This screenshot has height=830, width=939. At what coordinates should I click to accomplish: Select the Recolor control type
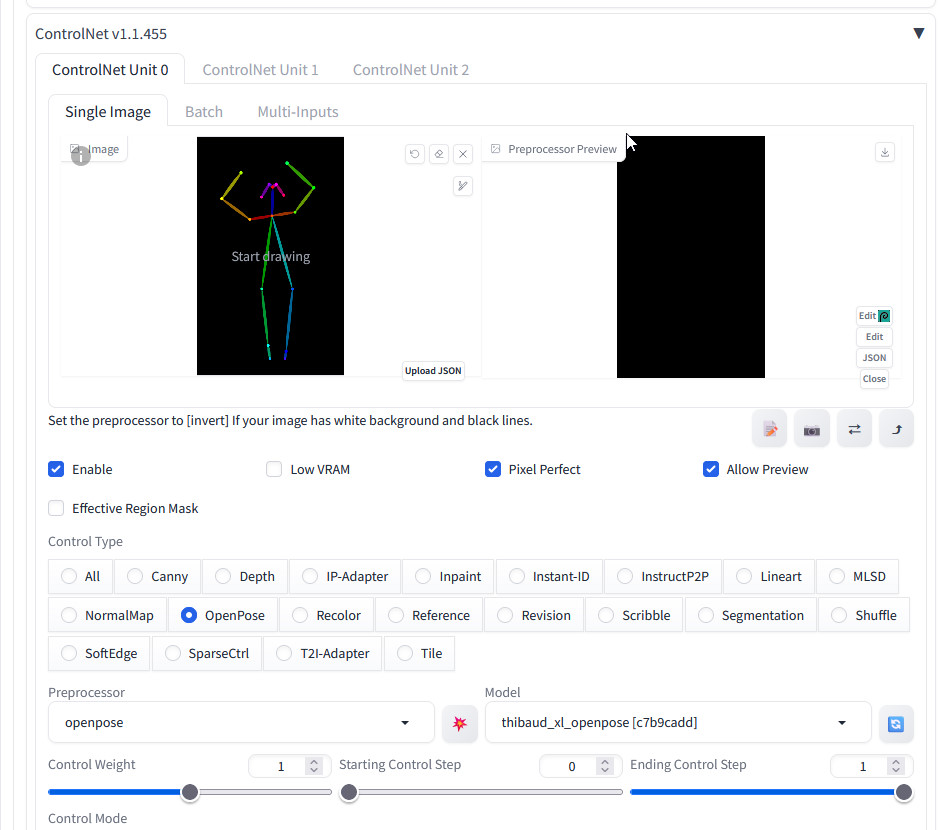pos(326,615)
